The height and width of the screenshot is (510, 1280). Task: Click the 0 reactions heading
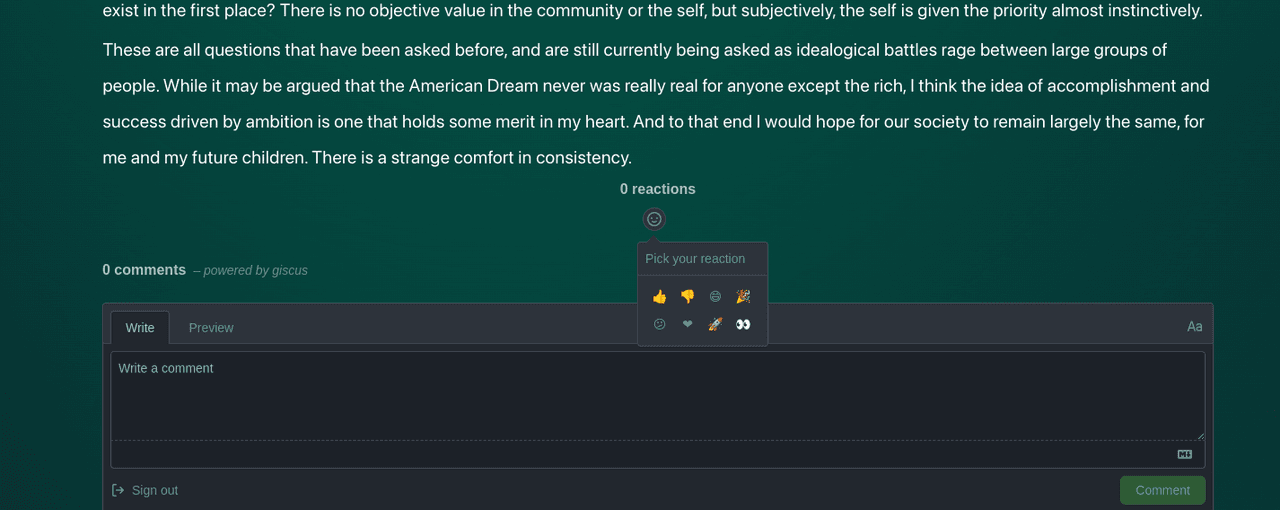click(x=657, y=189)
